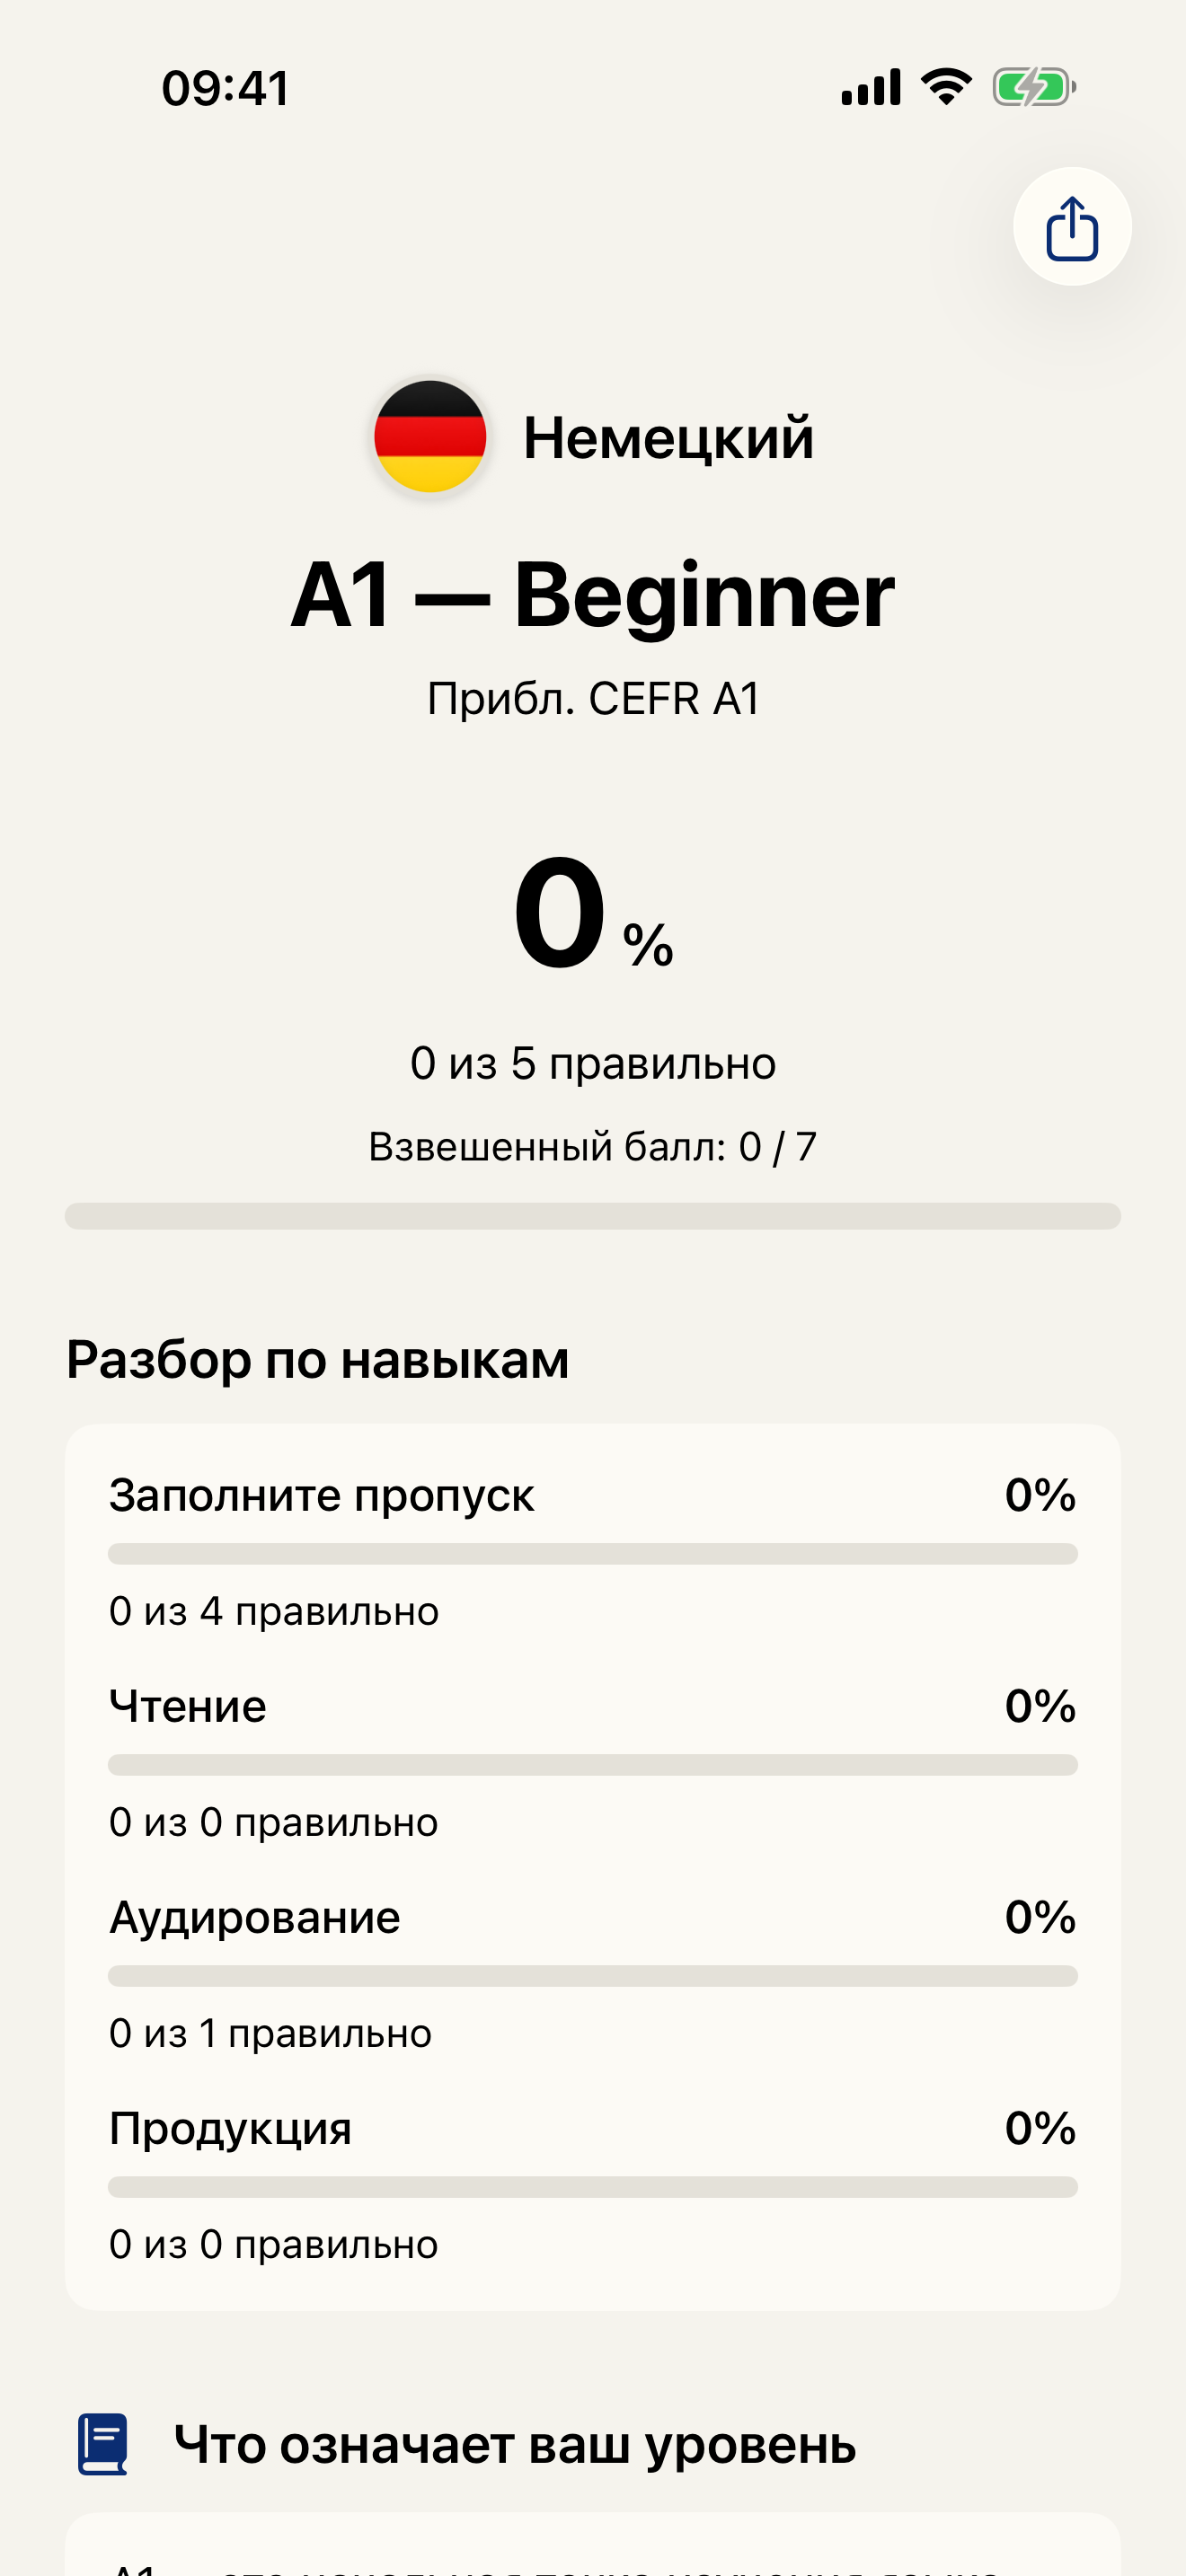
Task: Tap the A1 — Beginner title
Action: click(x=592, y=598)
